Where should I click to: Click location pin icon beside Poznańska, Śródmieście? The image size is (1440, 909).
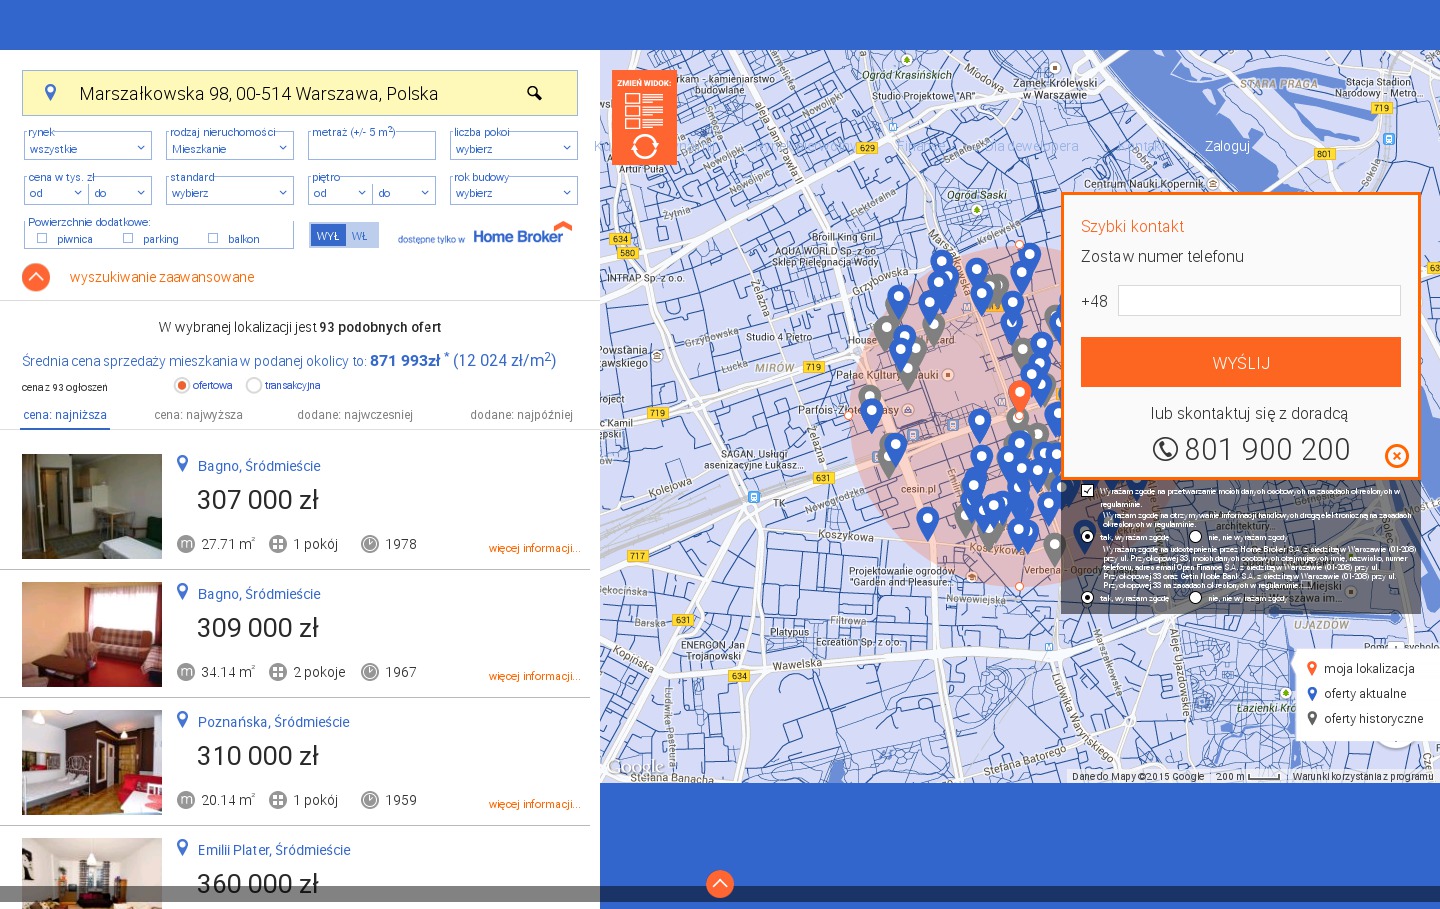182,720
